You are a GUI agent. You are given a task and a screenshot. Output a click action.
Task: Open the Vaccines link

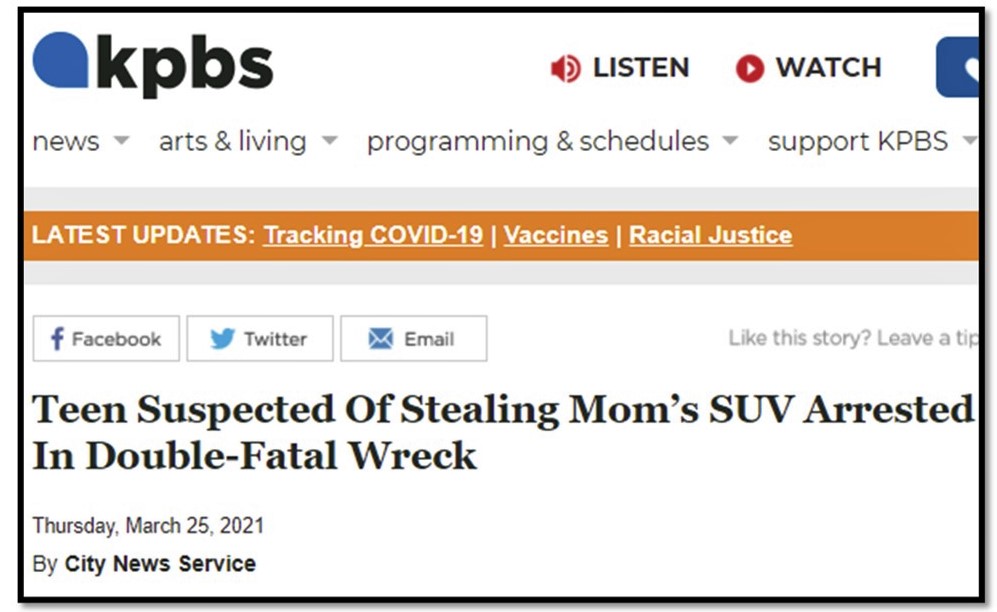tap(555, 236)
